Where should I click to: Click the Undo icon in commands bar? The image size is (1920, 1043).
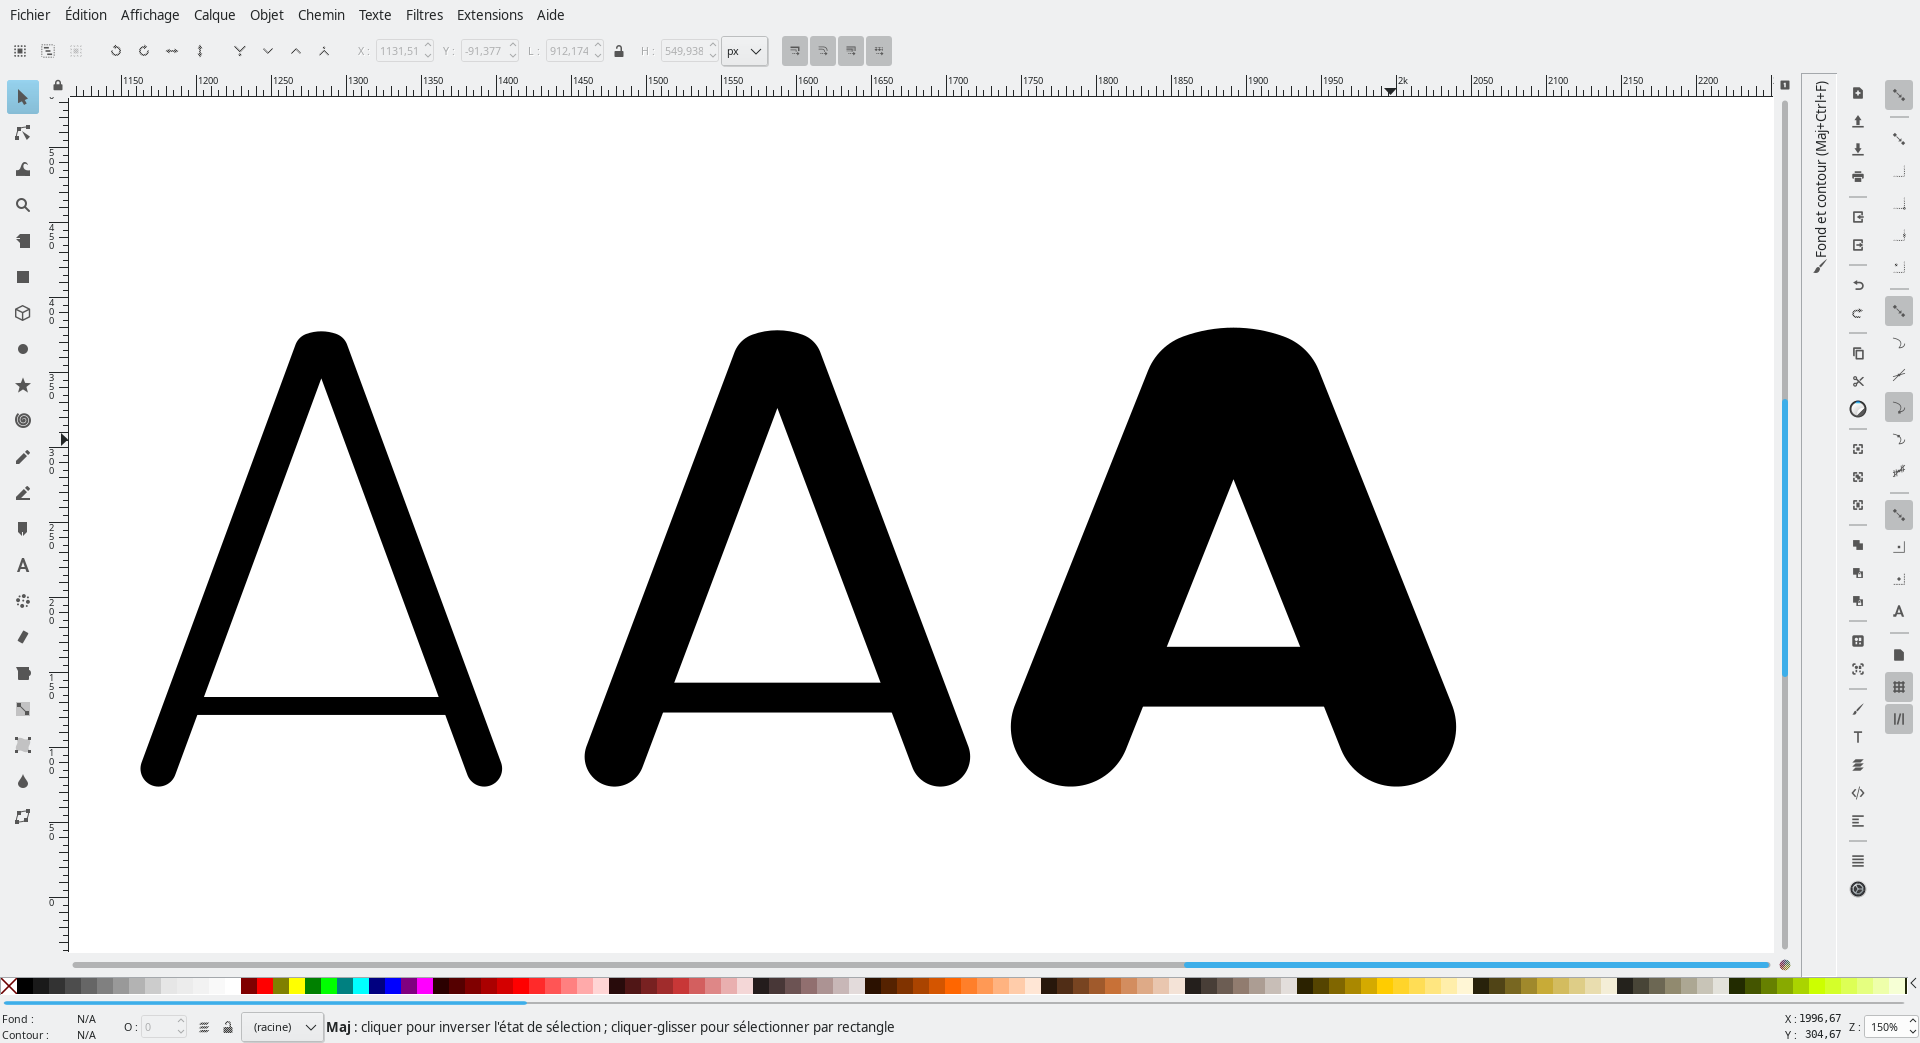point(1858,286)
